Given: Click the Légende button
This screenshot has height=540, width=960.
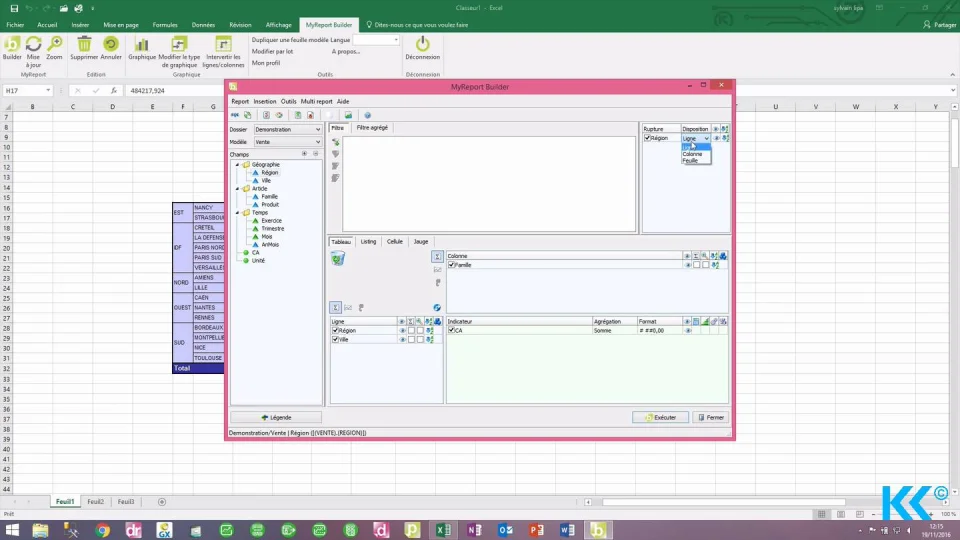Looking at the screenshot, I should click(x=276, y=418).
